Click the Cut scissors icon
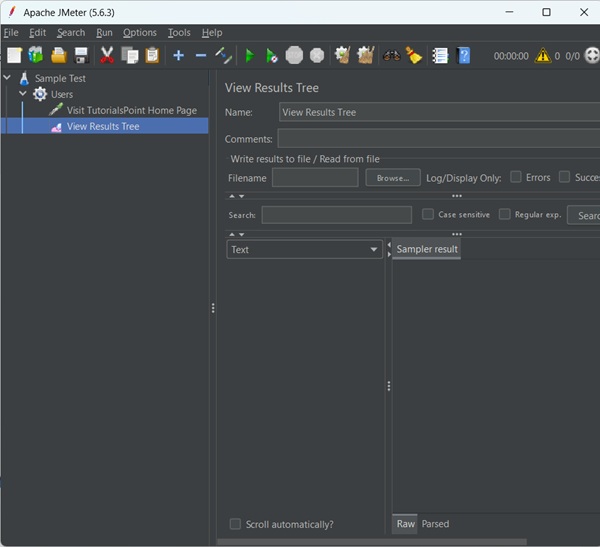The width and height of the screenshot is (600, 547). point(107,56)
